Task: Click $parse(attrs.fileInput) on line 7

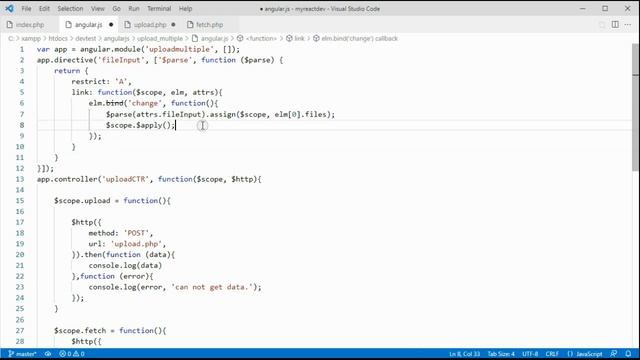Action: coord(156,114)
